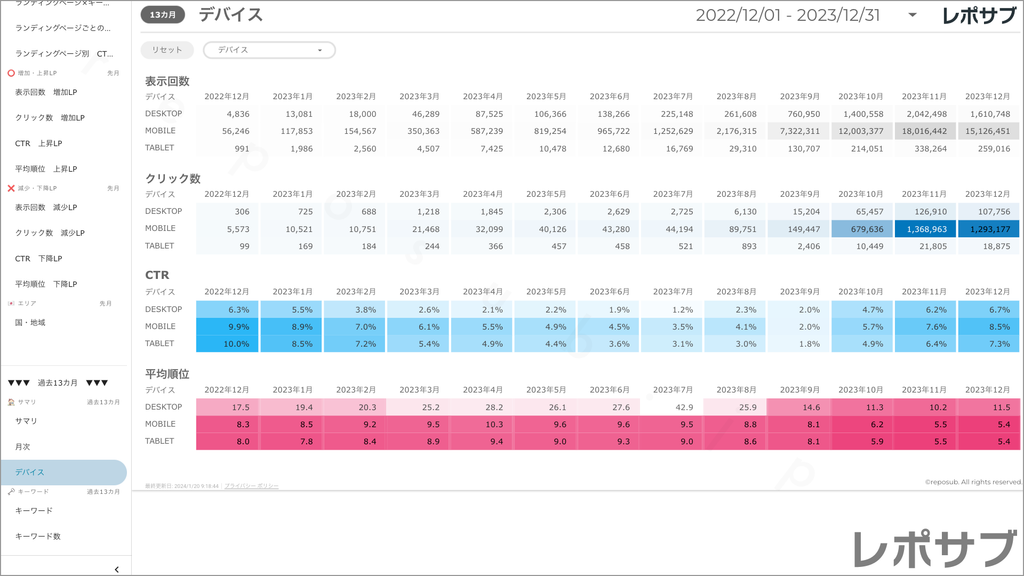
Task: Click the キーワード section key icon
Action: 11,492
